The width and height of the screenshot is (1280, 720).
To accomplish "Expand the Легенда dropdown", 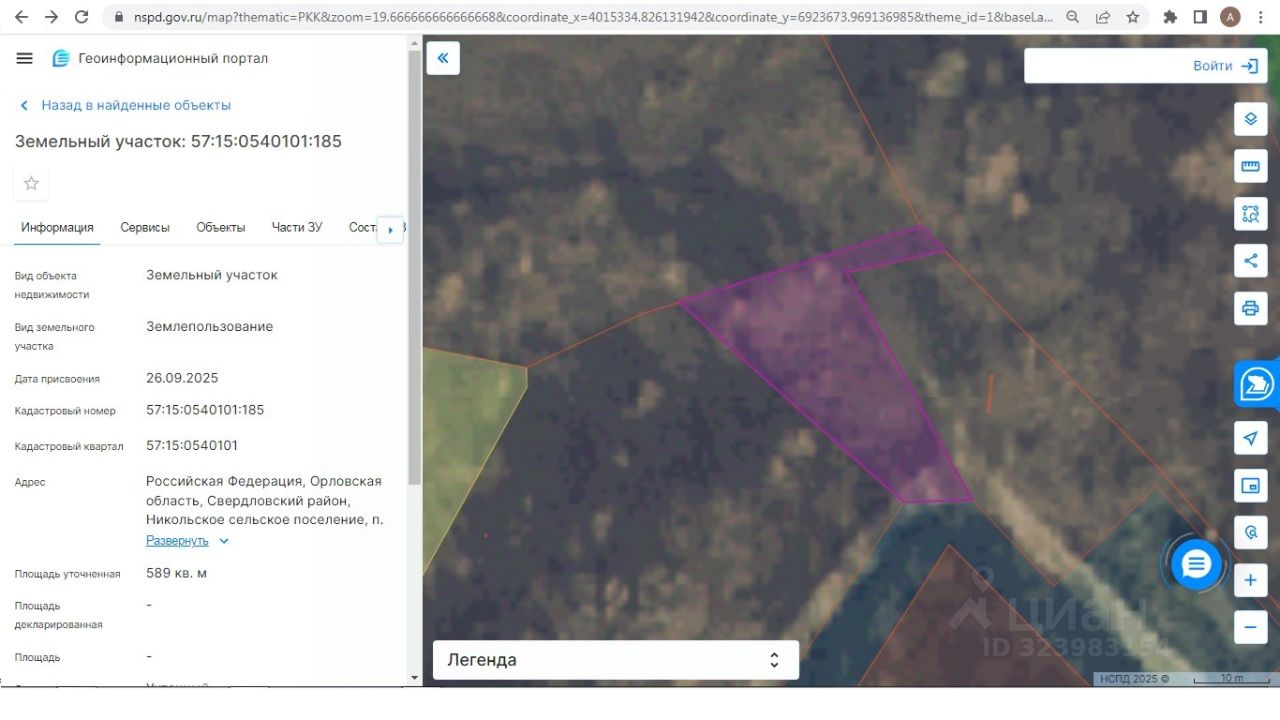I will coord(616,660).
